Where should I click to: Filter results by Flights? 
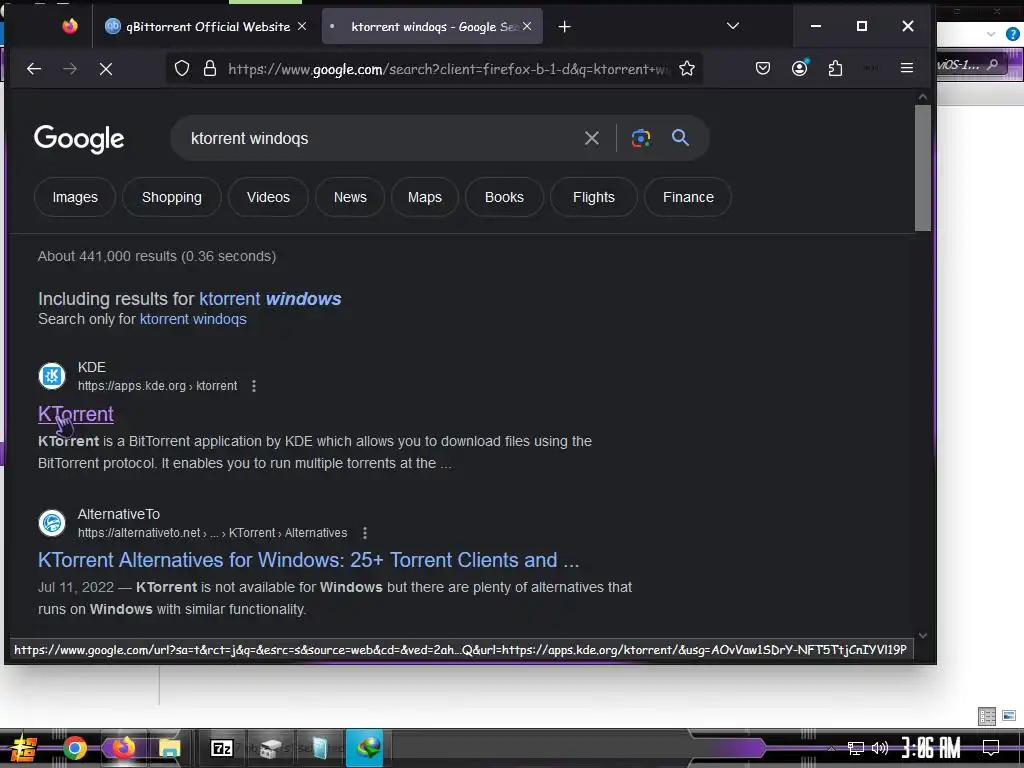[594, 197]
